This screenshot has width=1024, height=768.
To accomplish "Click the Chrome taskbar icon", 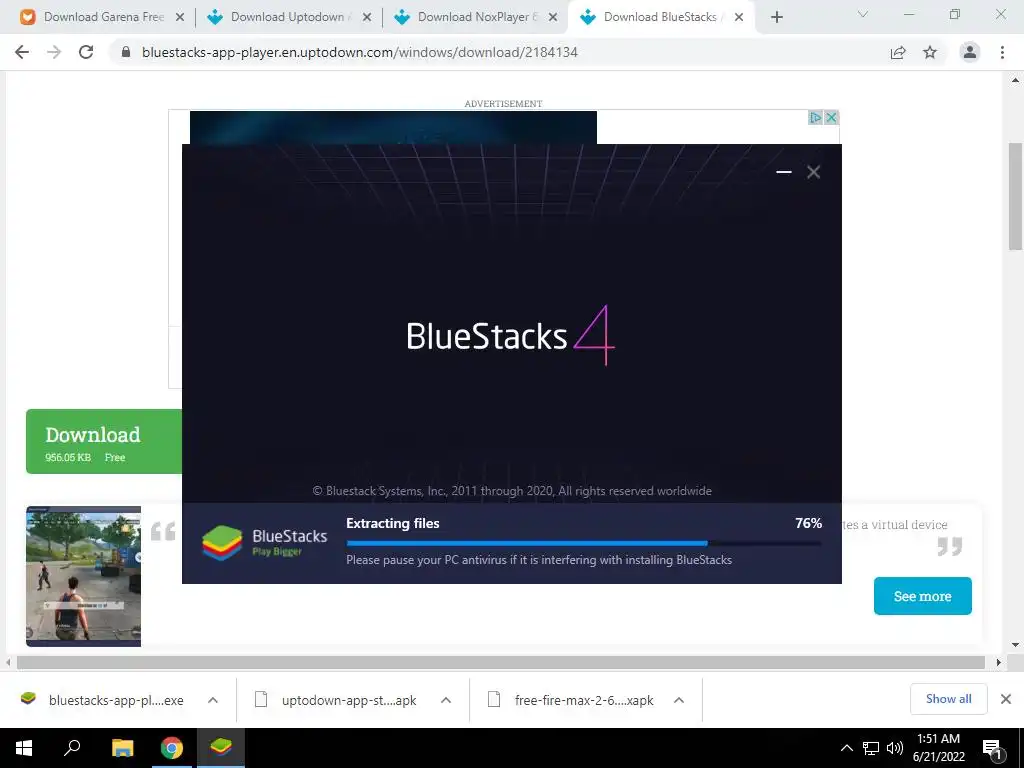I will click(x=172, y=748).
